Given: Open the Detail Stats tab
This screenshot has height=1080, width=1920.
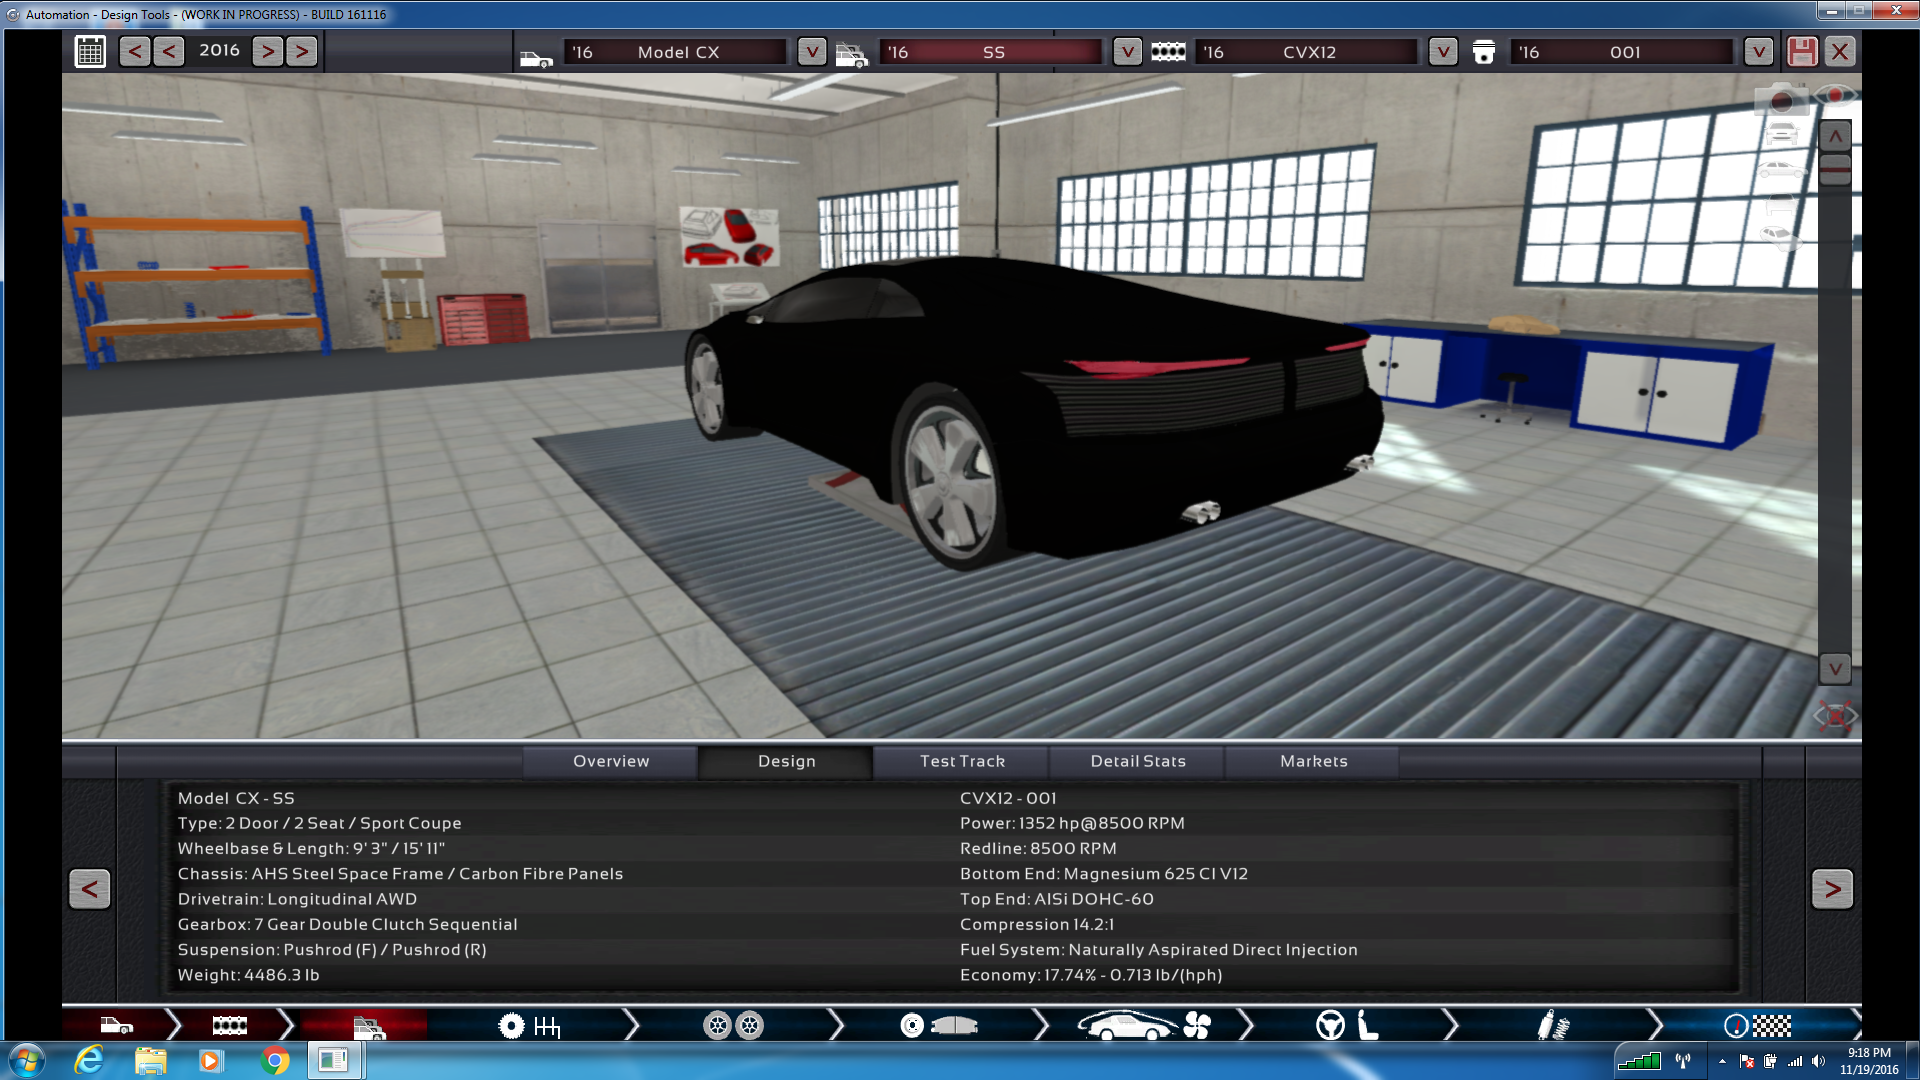Looking at the screenshot, I should click(1138, 761).
